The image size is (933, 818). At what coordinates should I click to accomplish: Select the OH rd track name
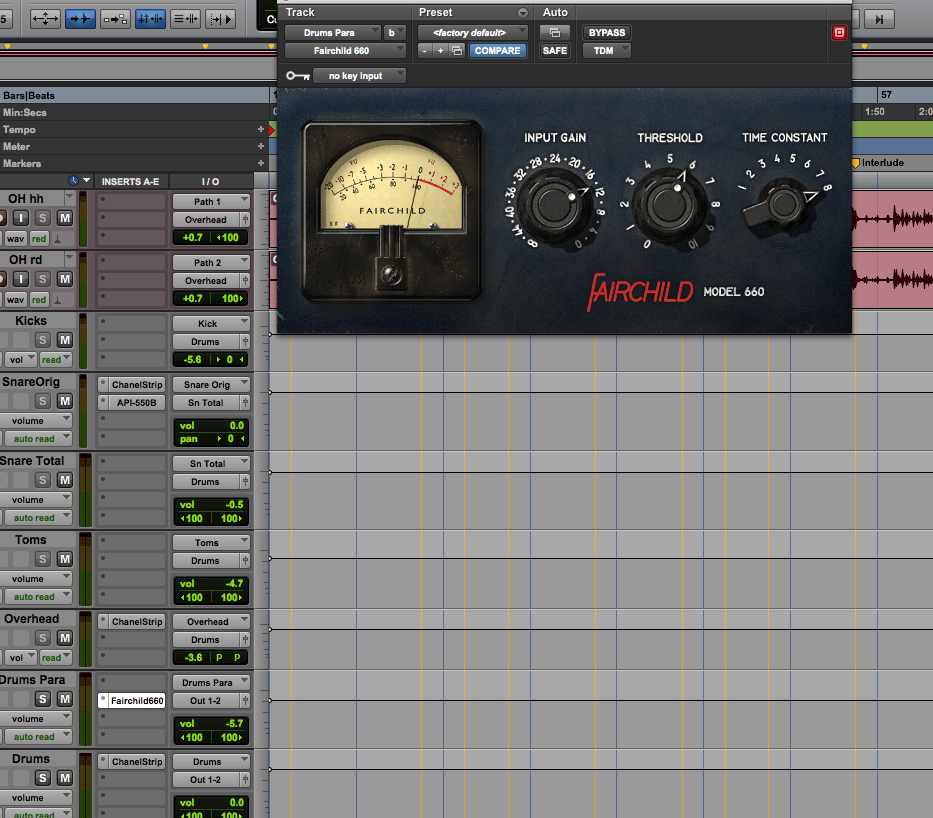[26, 259]
